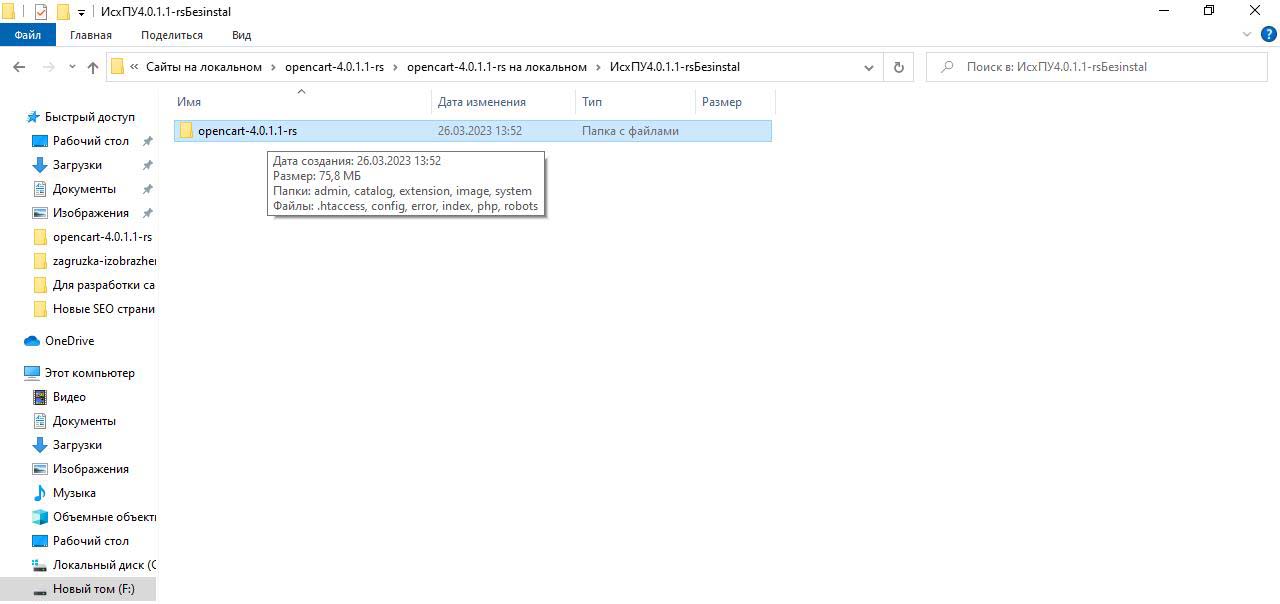The image size is (1280, 604).
Task: Open recent locations dropdown arrow
Action: coord(72,67)
